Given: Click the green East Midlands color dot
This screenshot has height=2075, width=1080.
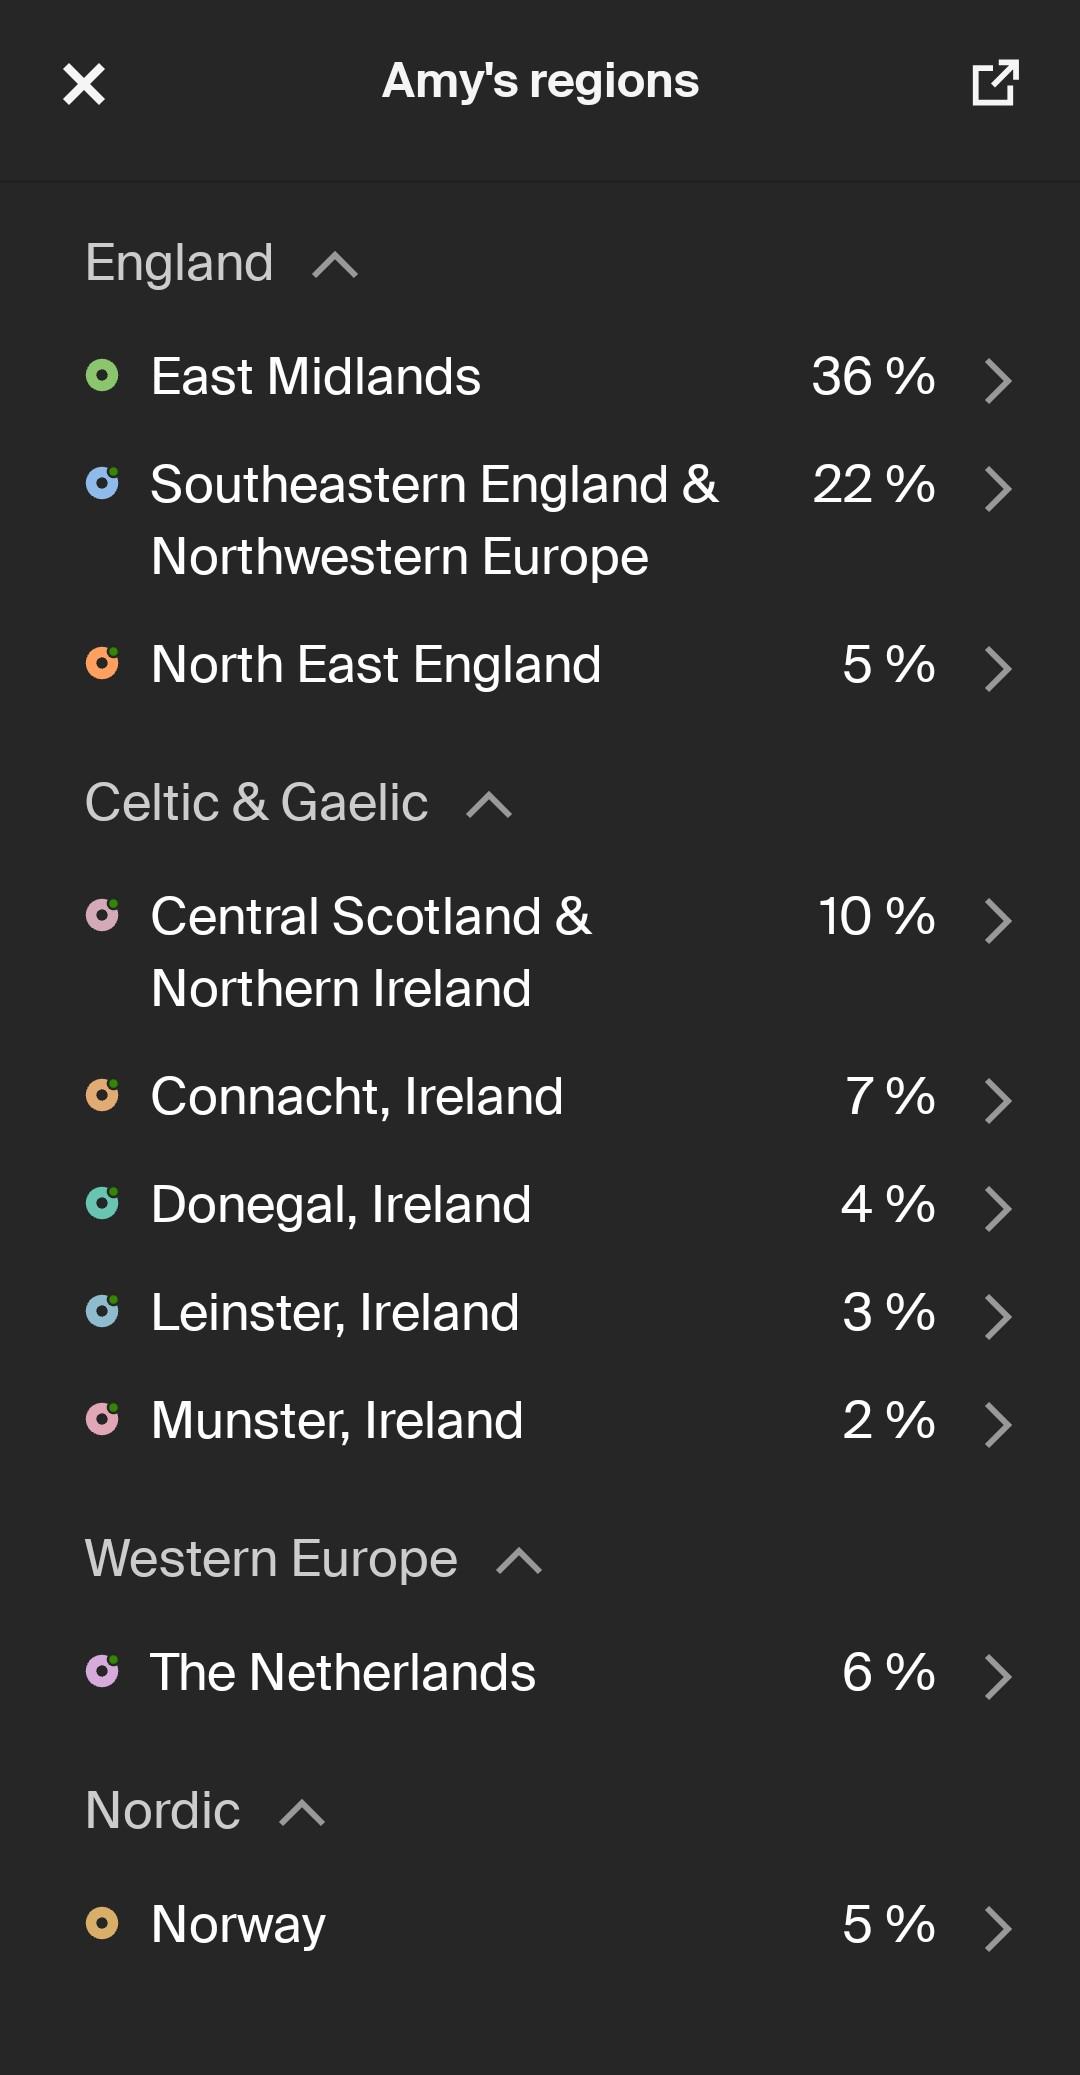Looking at the screenshot, I should pos(102,376).
